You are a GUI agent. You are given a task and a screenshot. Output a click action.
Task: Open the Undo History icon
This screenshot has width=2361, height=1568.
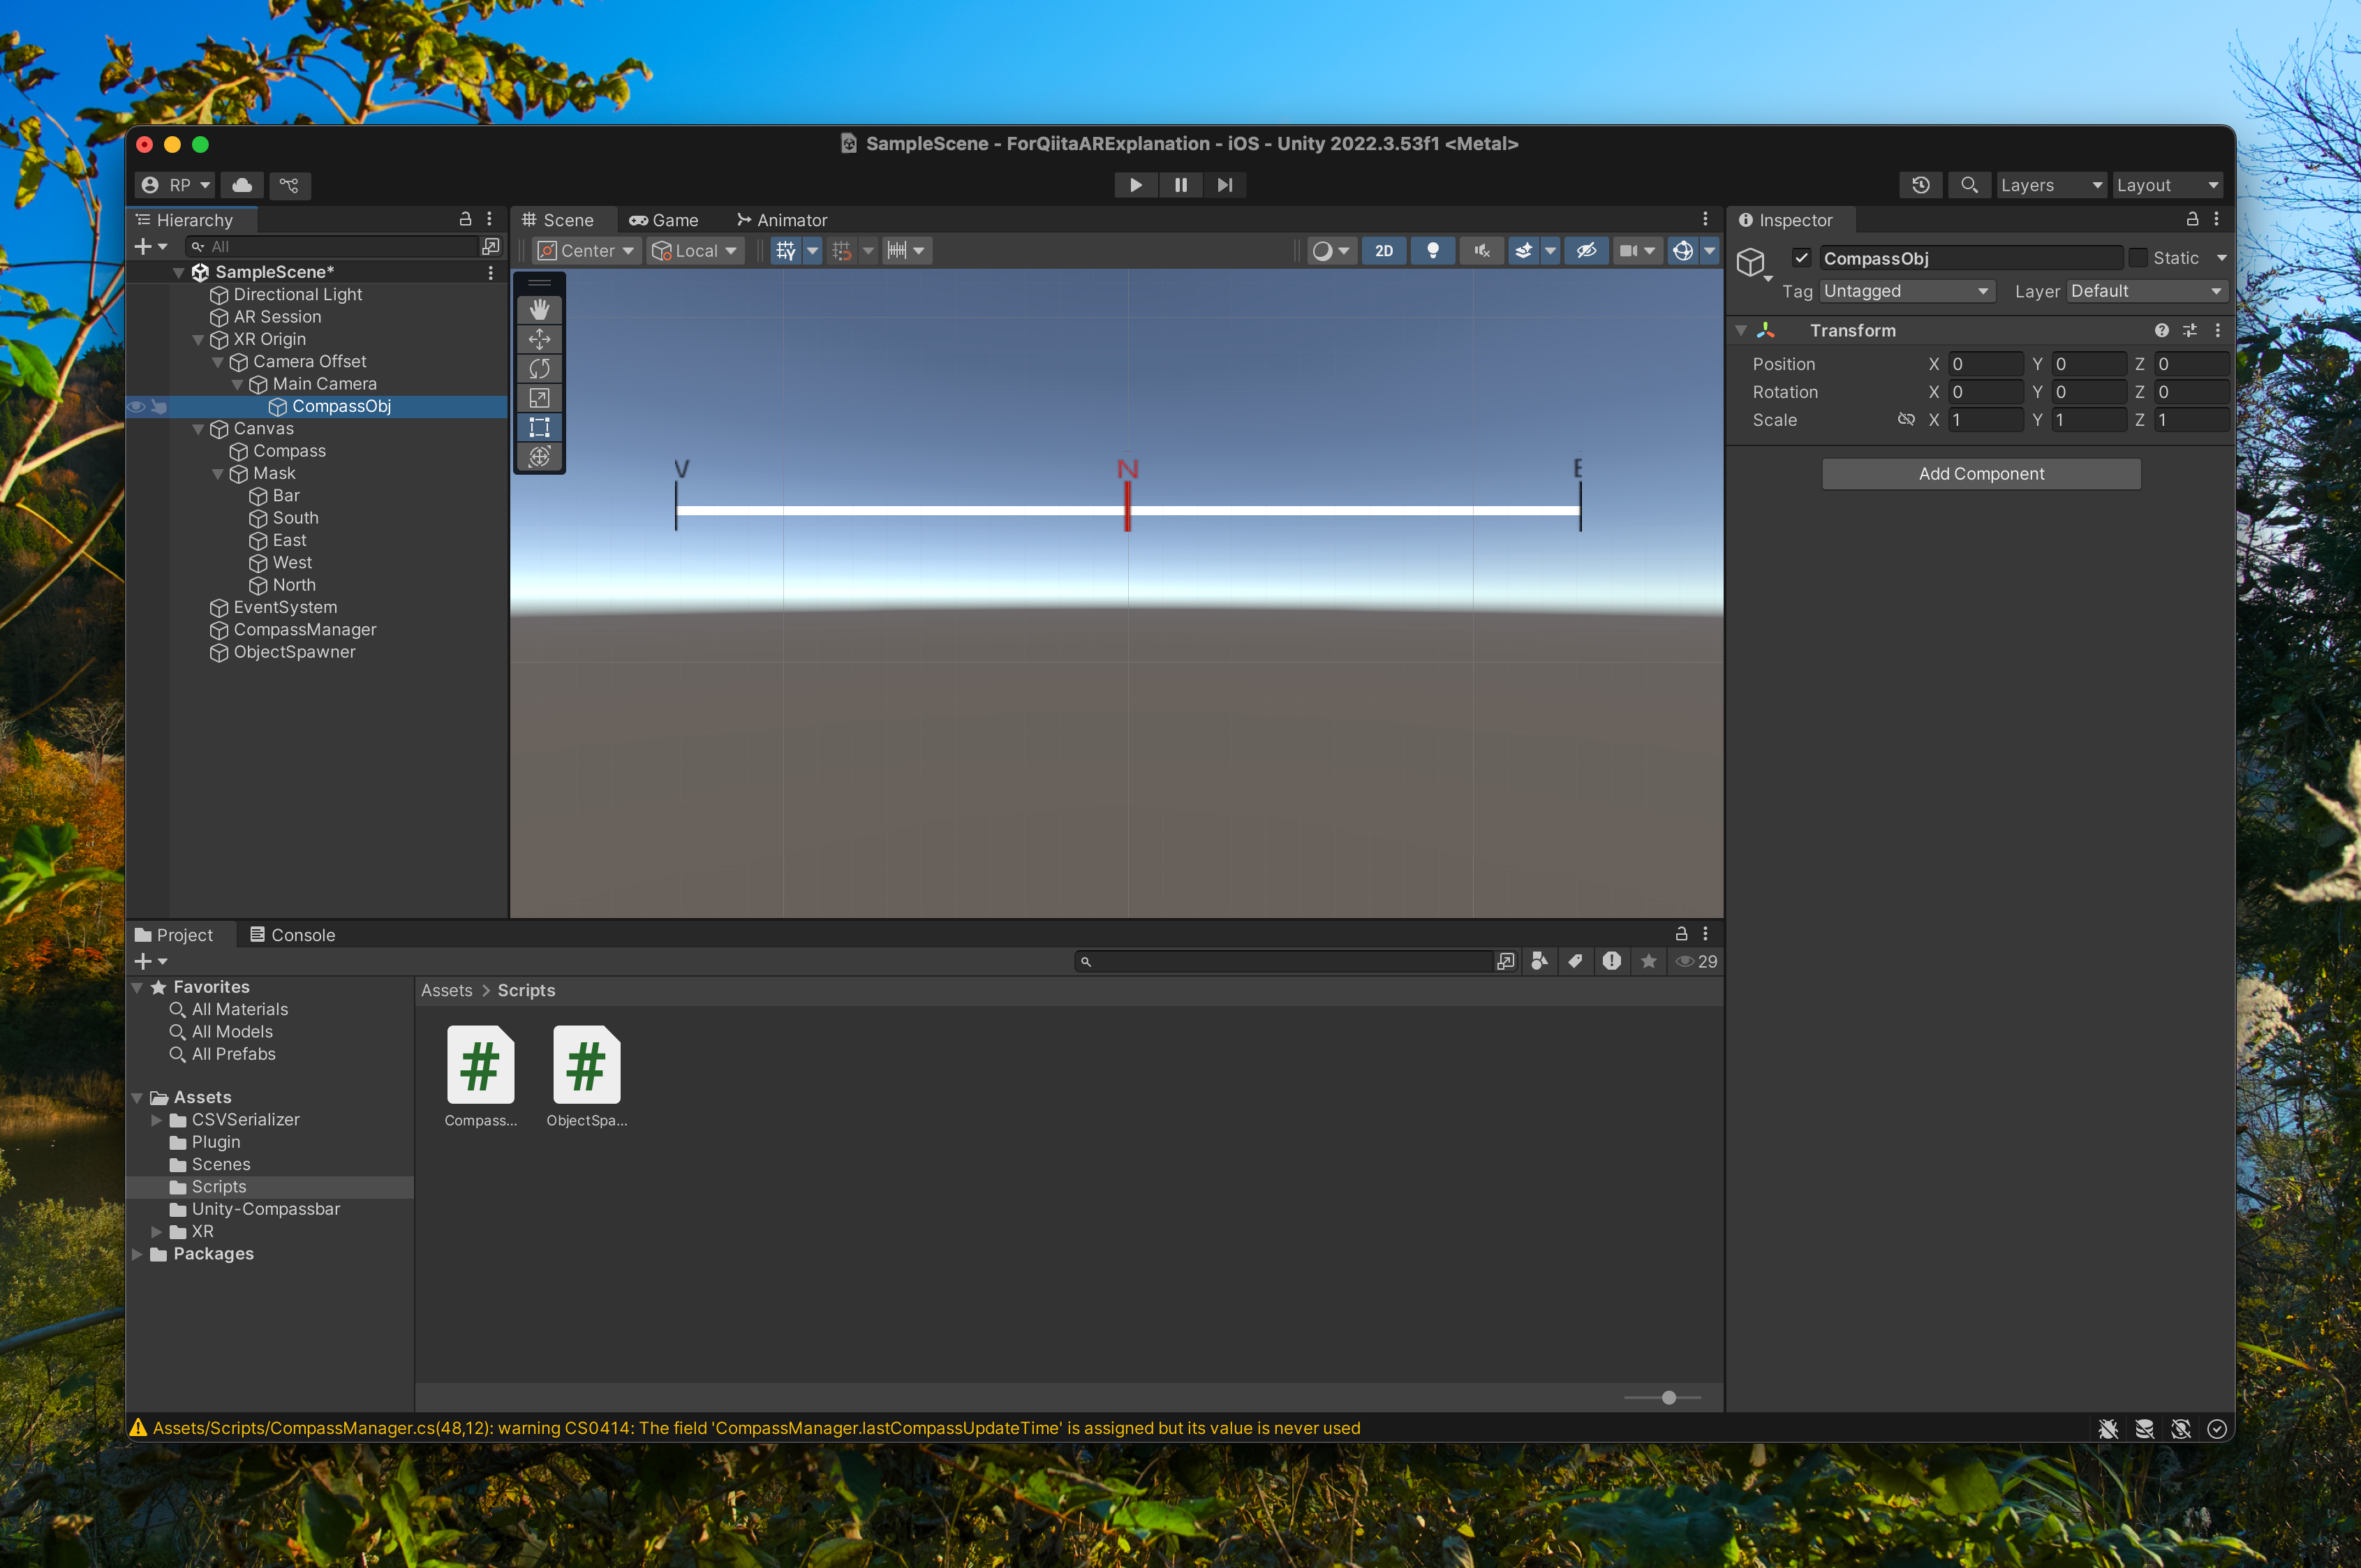[1920, 185]
